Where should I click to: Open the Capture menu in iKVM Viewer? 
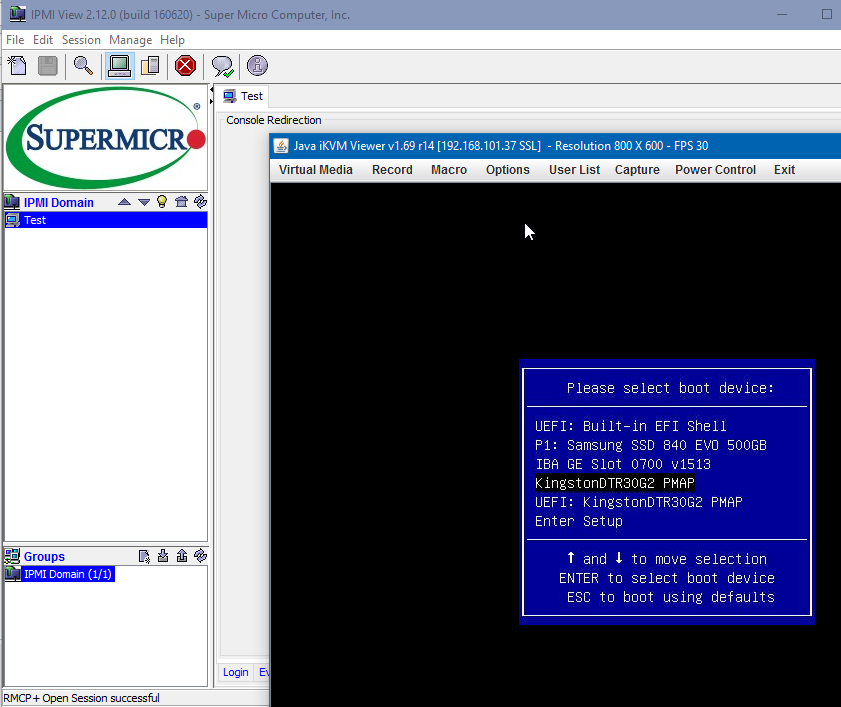pos(637,170)
